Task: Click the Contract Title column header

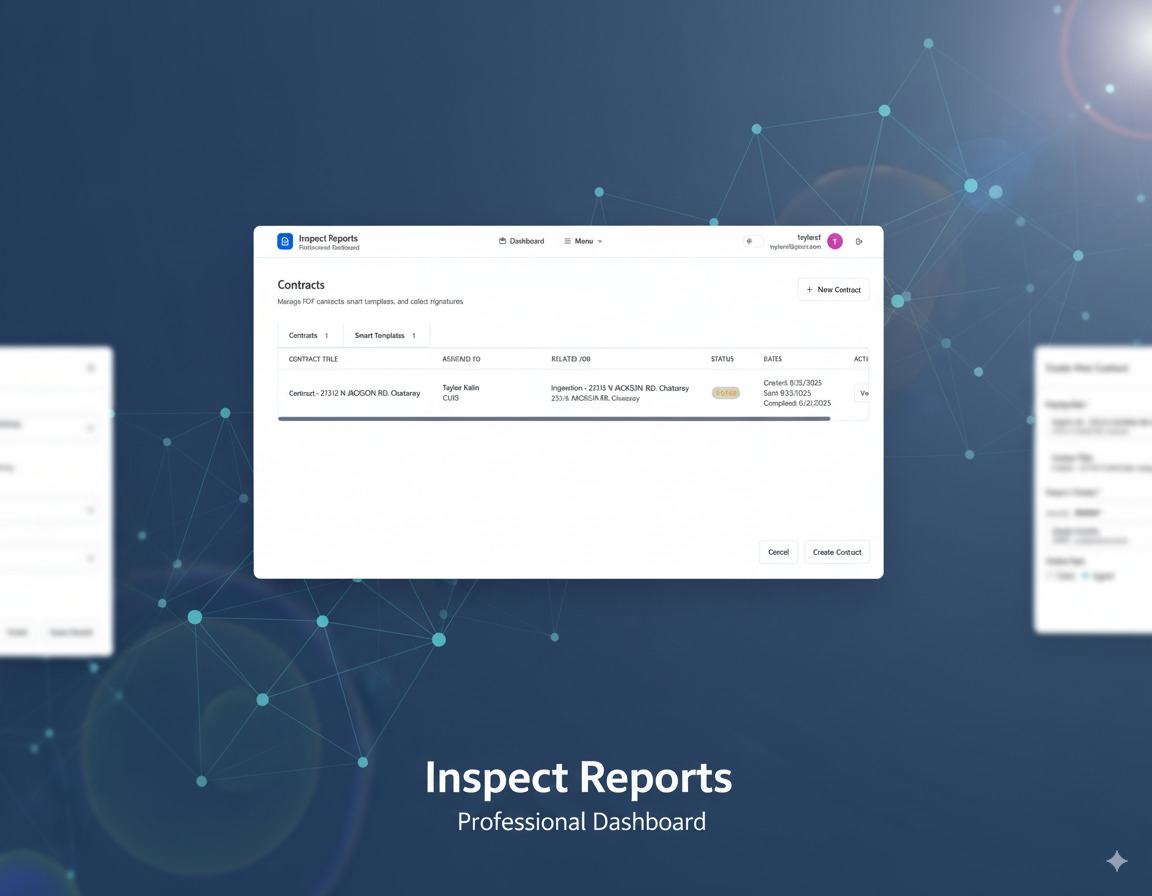Action: 313,359
